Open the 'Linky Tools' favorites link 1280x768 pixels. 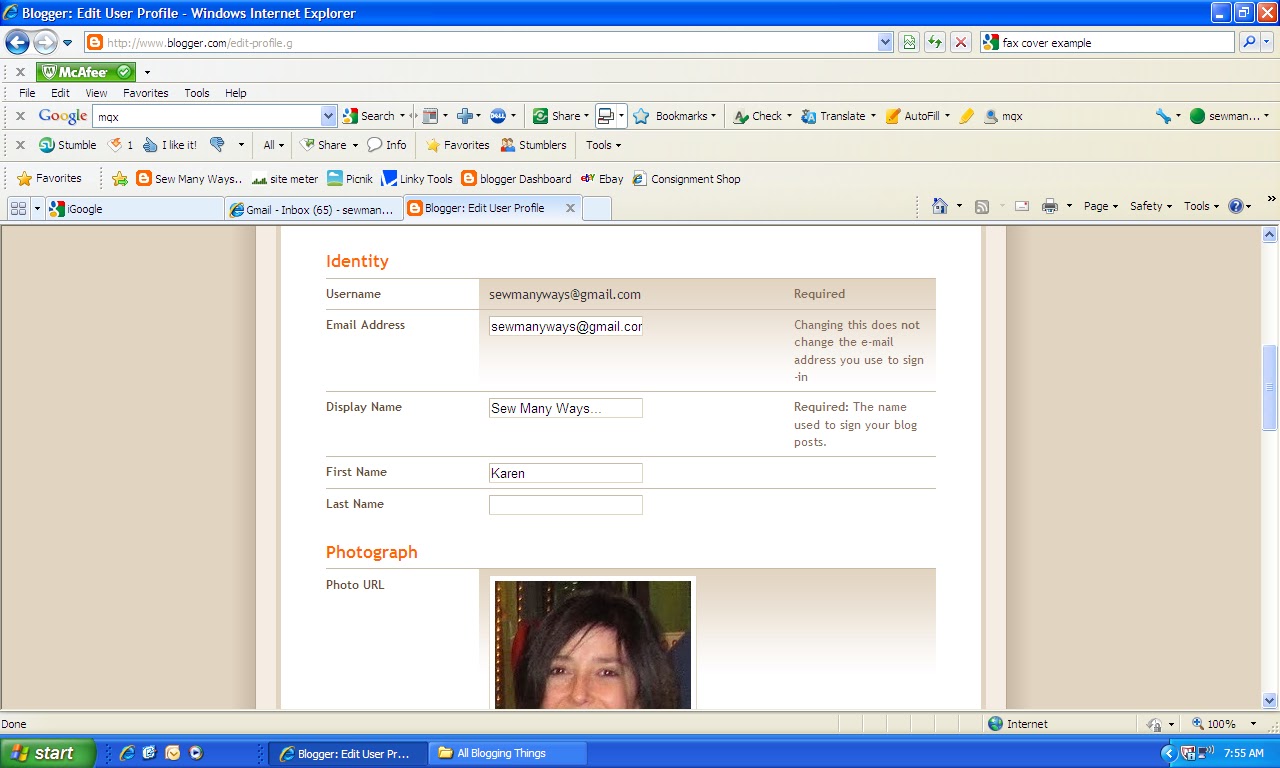[x=417, y=179]
